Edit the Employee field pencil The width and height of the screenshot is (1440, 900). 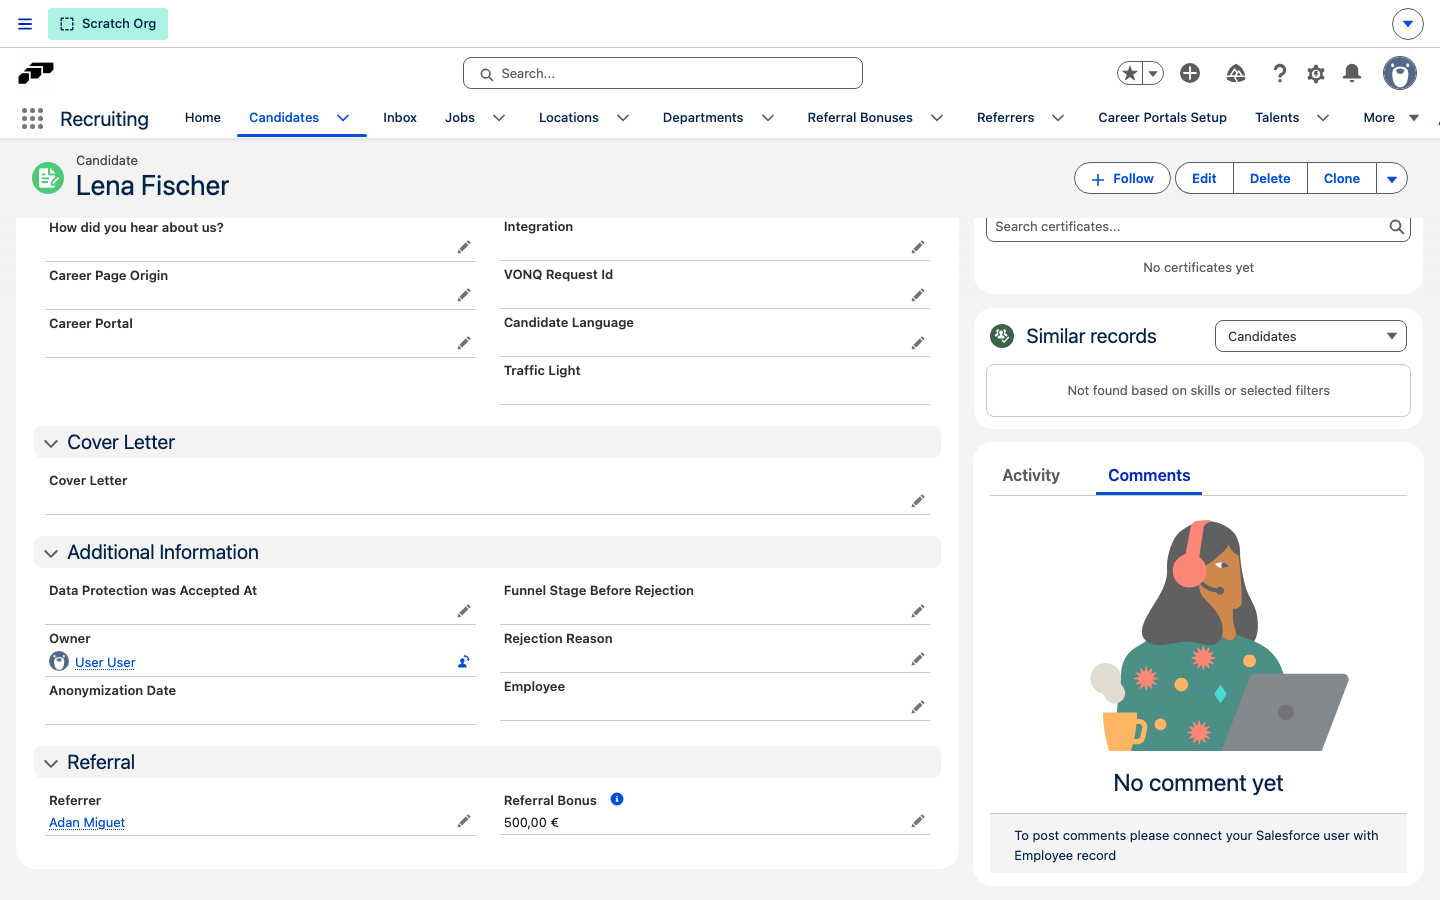click(918, 707)
